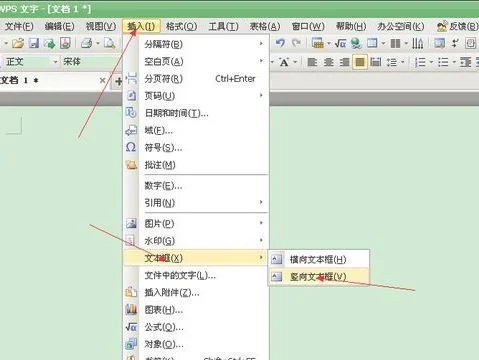This screenshot has width=479, height=360.
Task: Open the 格式(O) menu
Action: point(182,26)
